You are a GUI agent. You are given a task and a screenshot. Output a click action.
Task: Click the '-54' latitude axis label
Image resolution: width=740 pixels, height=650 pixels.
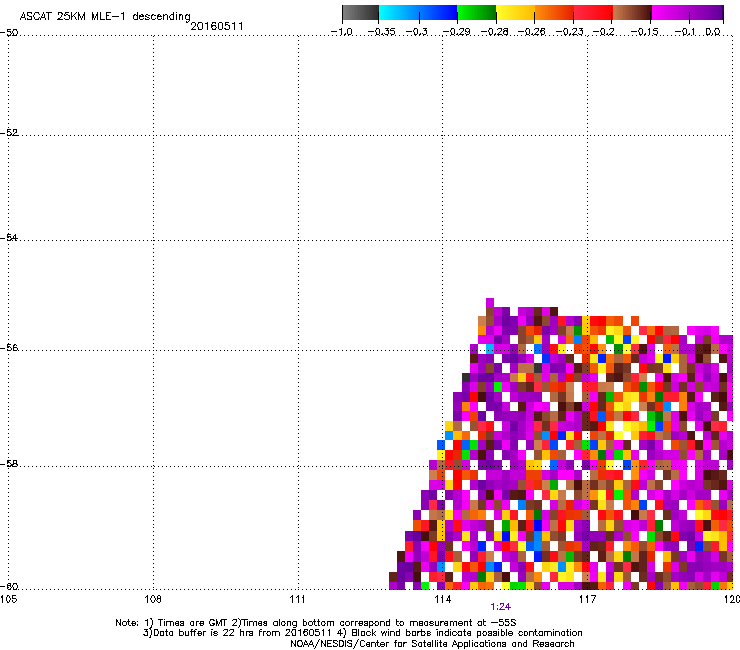pyautogui.click(x=9, y=237)
